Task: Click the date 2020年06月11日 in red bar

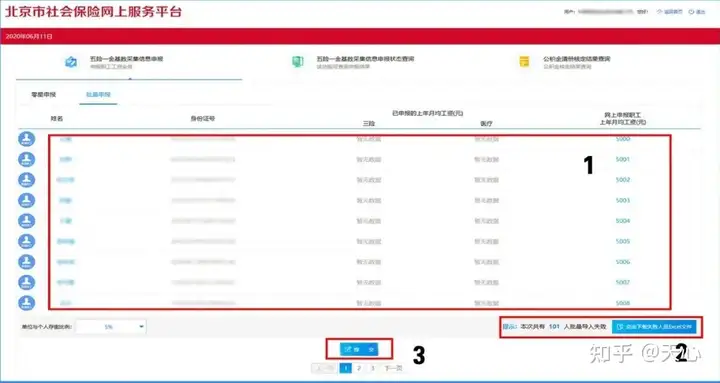Action: (29, 36)
